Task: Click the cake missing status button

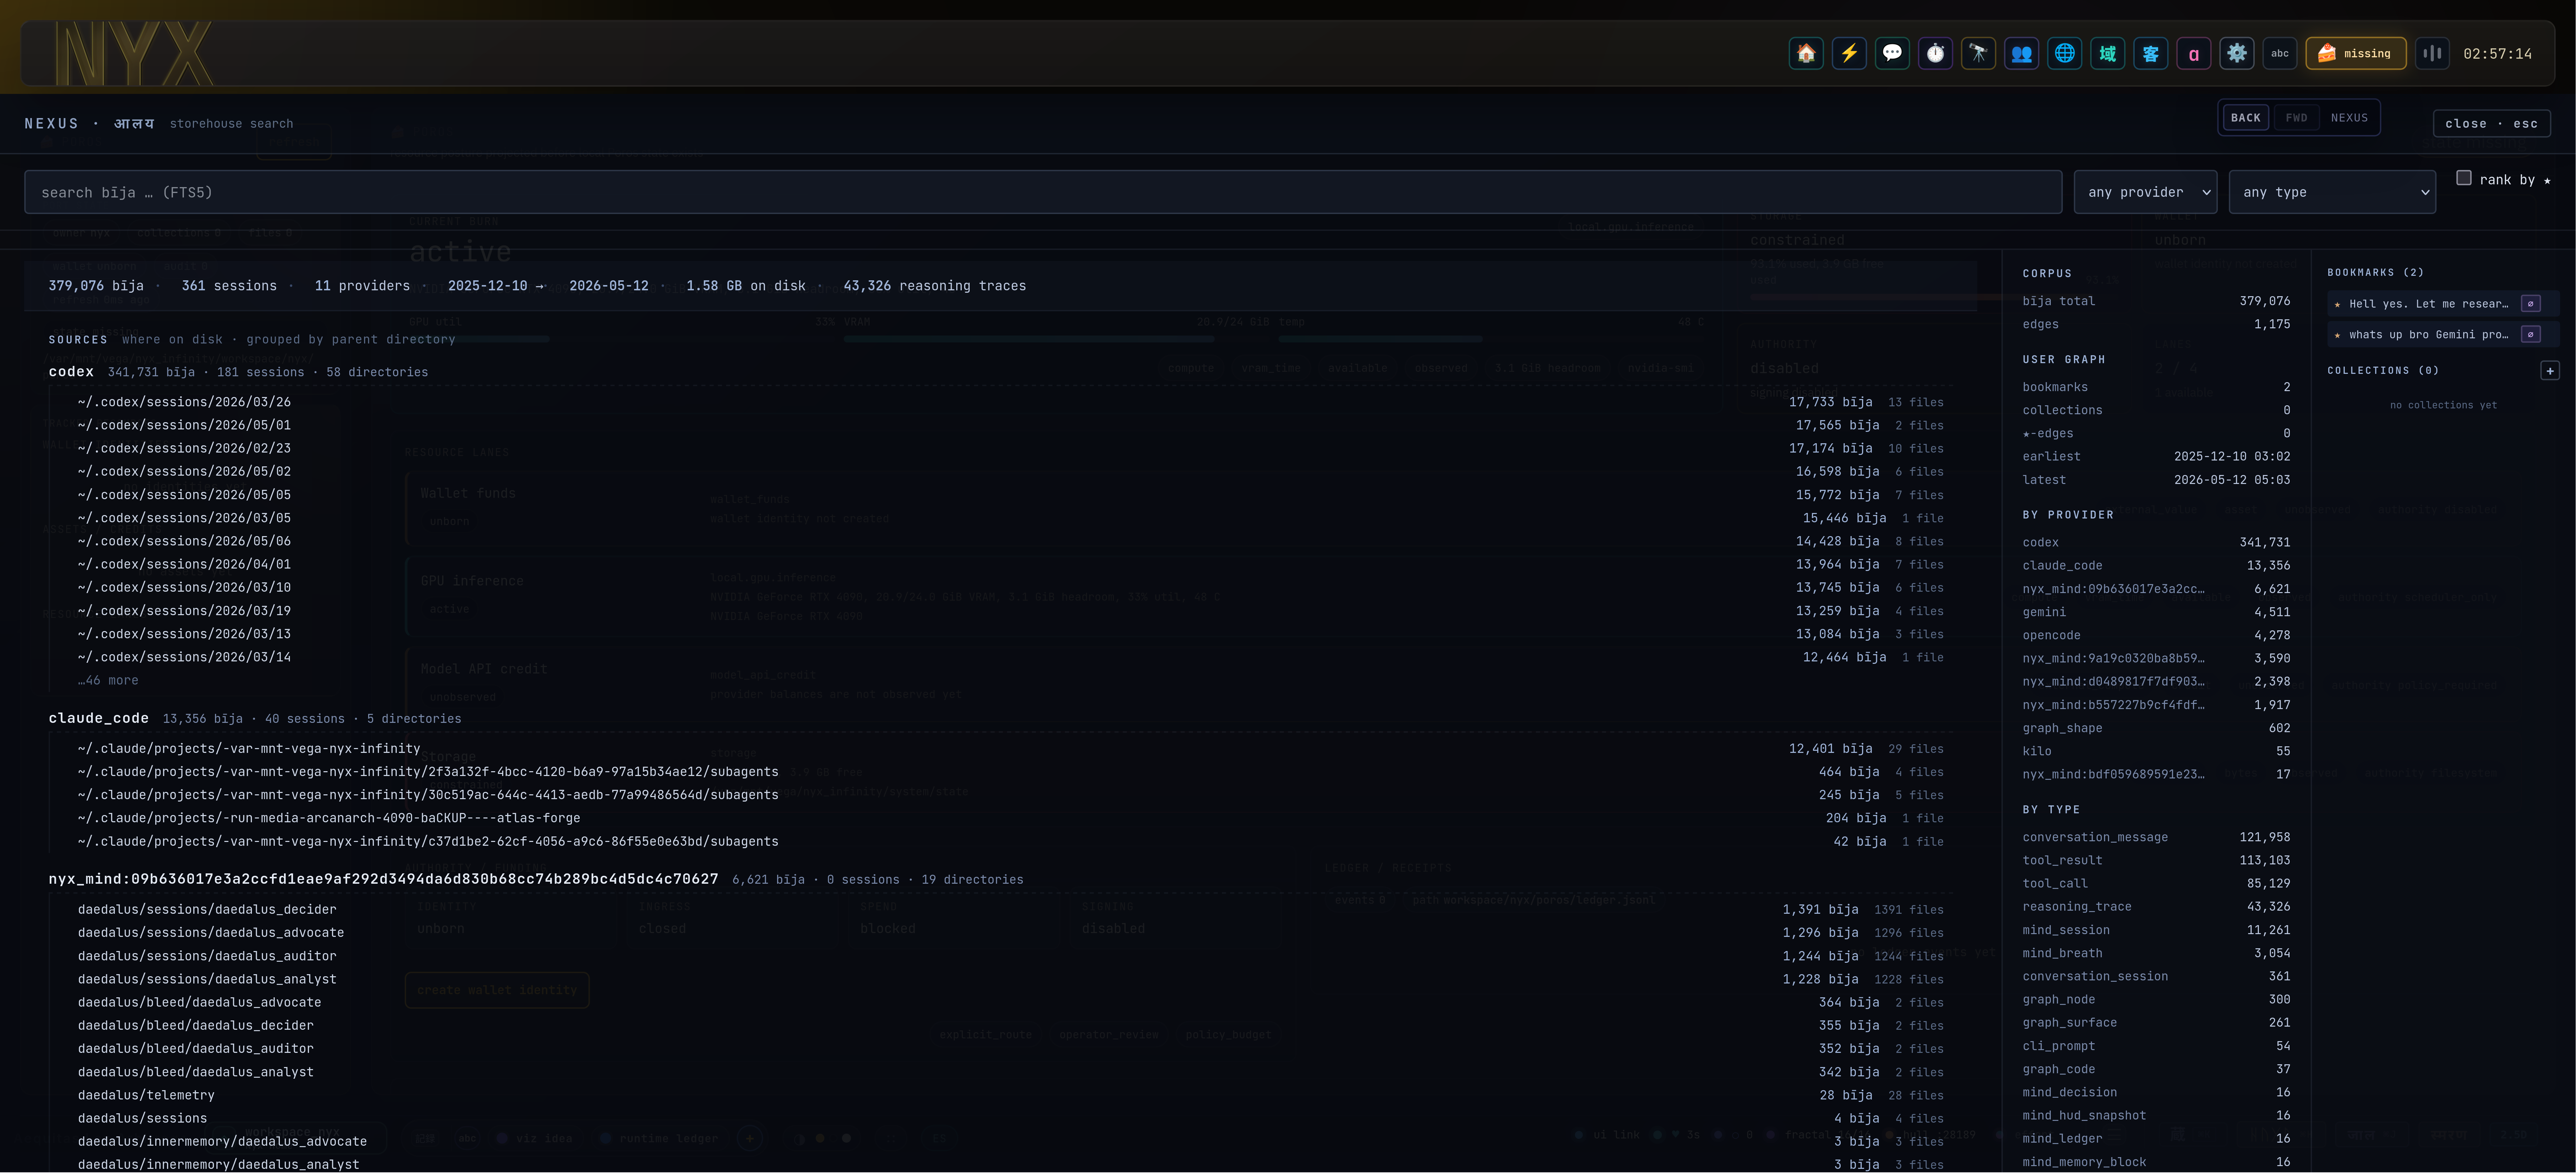Action: [x=2355, y=53]
